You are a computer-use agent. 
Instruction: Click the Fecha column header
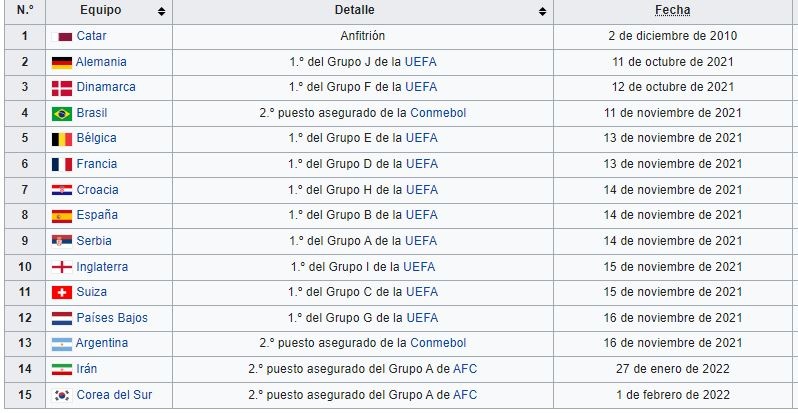(672, 10)
